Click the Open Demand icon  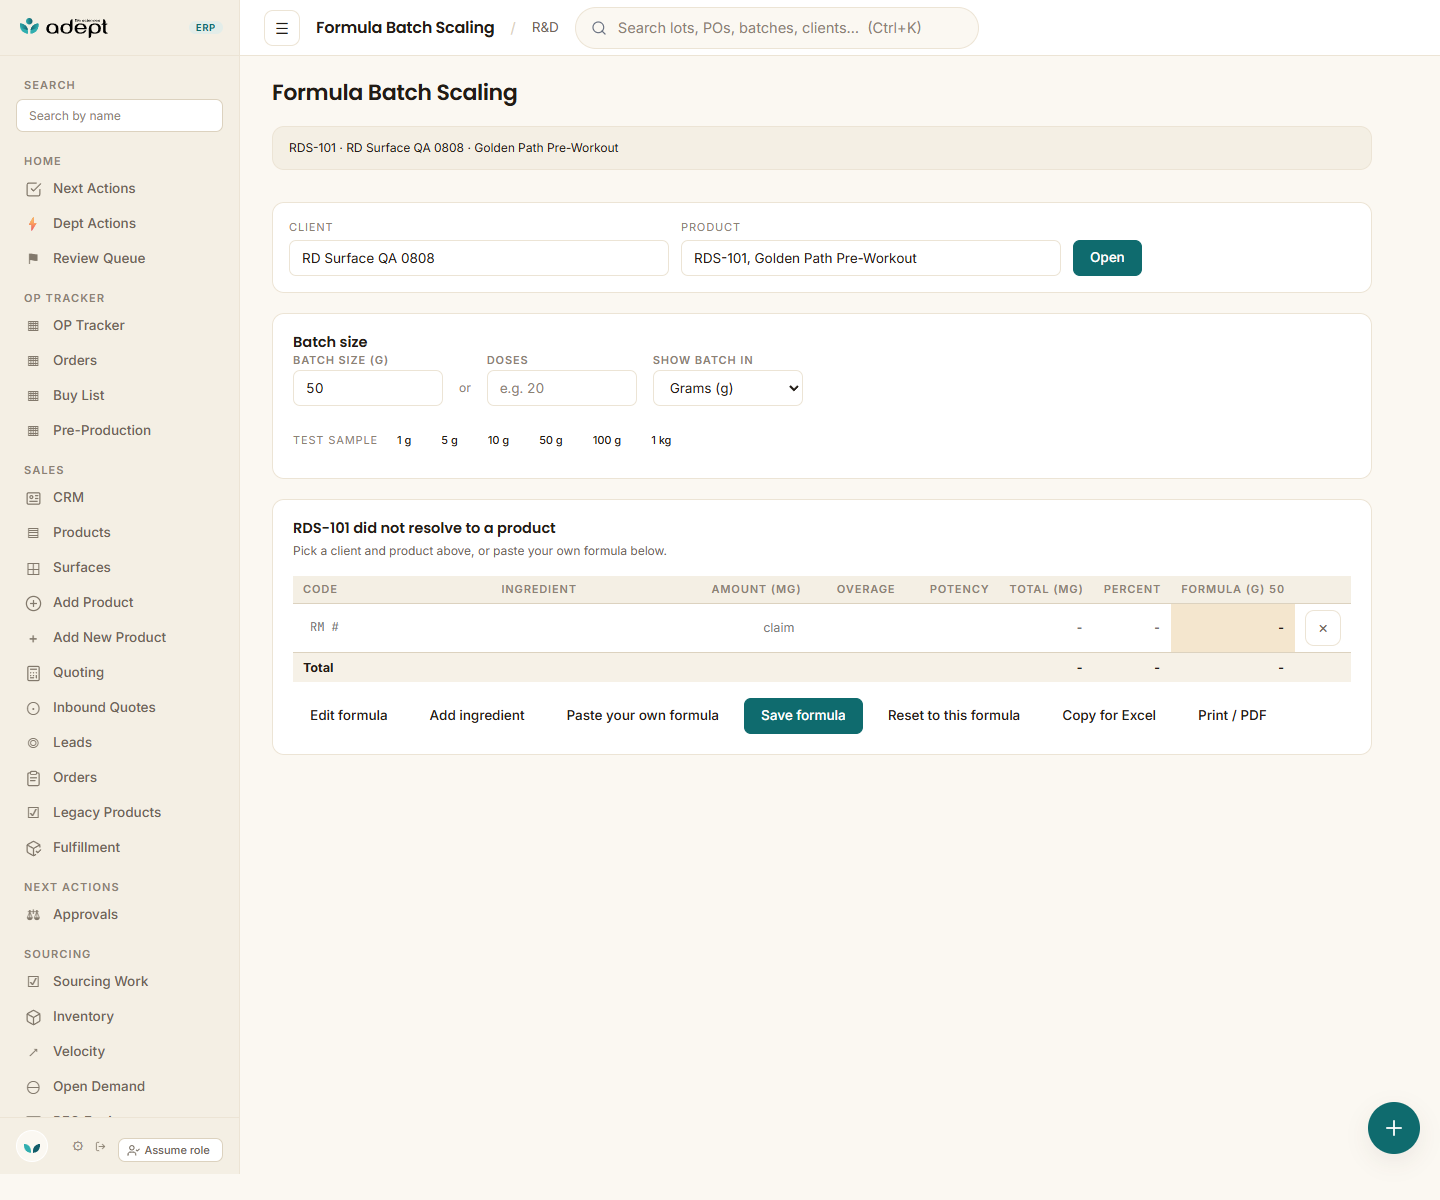[x=33, y=1087]
